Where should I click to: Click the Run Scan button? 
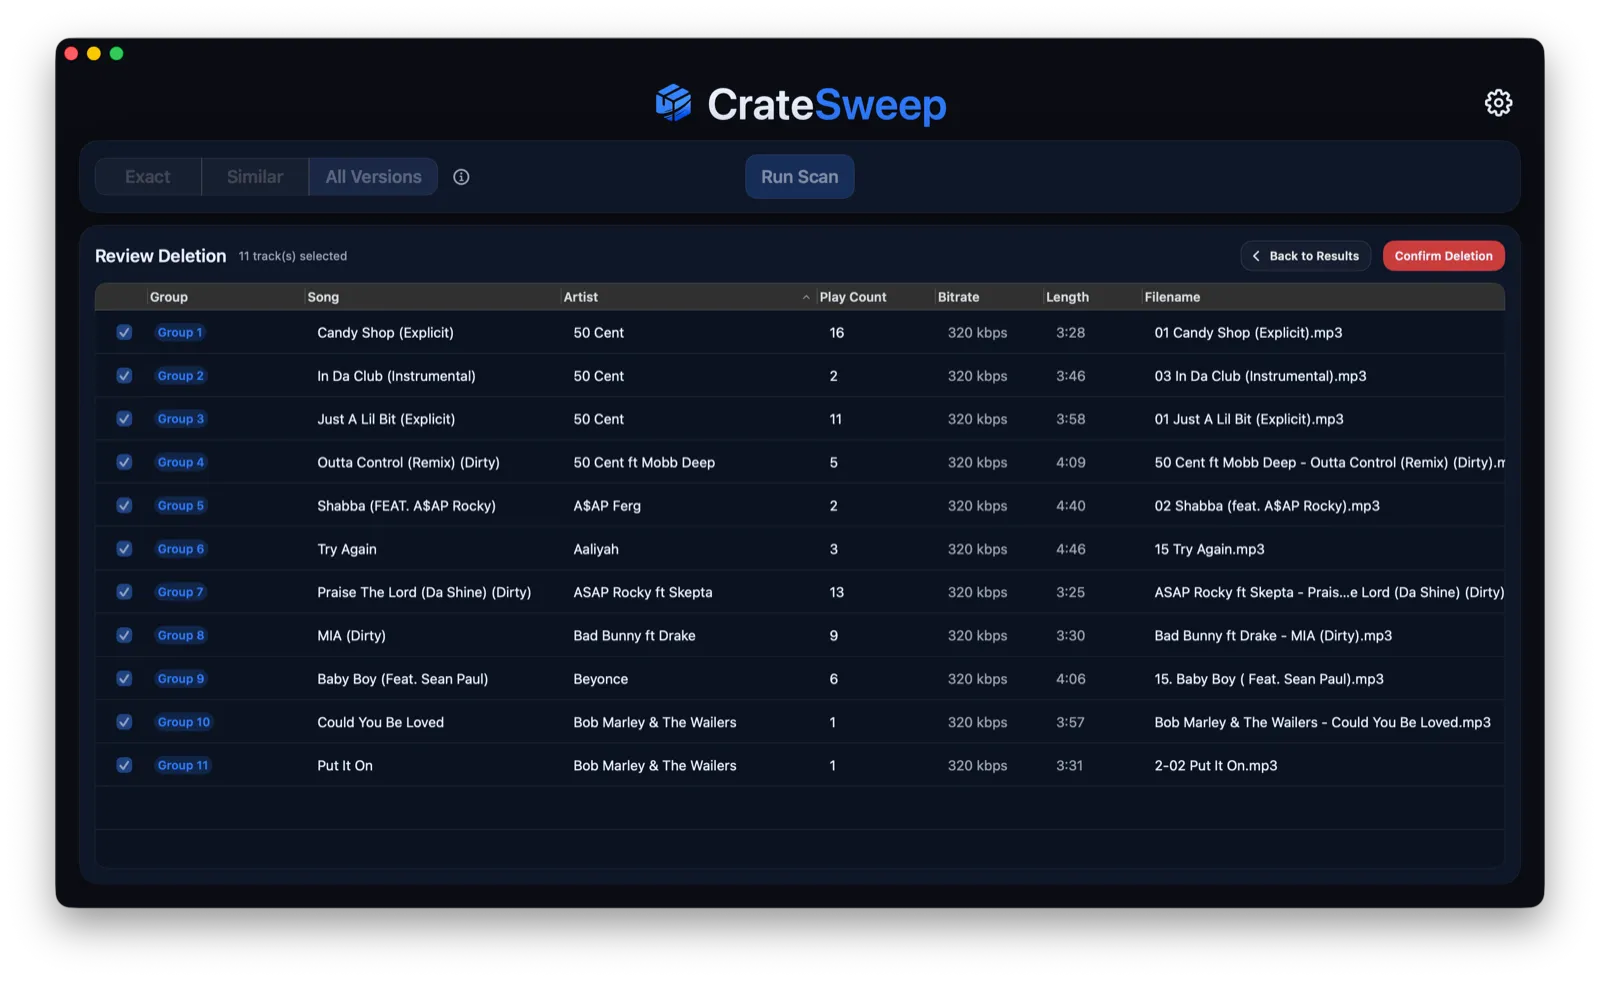(799, 177)
